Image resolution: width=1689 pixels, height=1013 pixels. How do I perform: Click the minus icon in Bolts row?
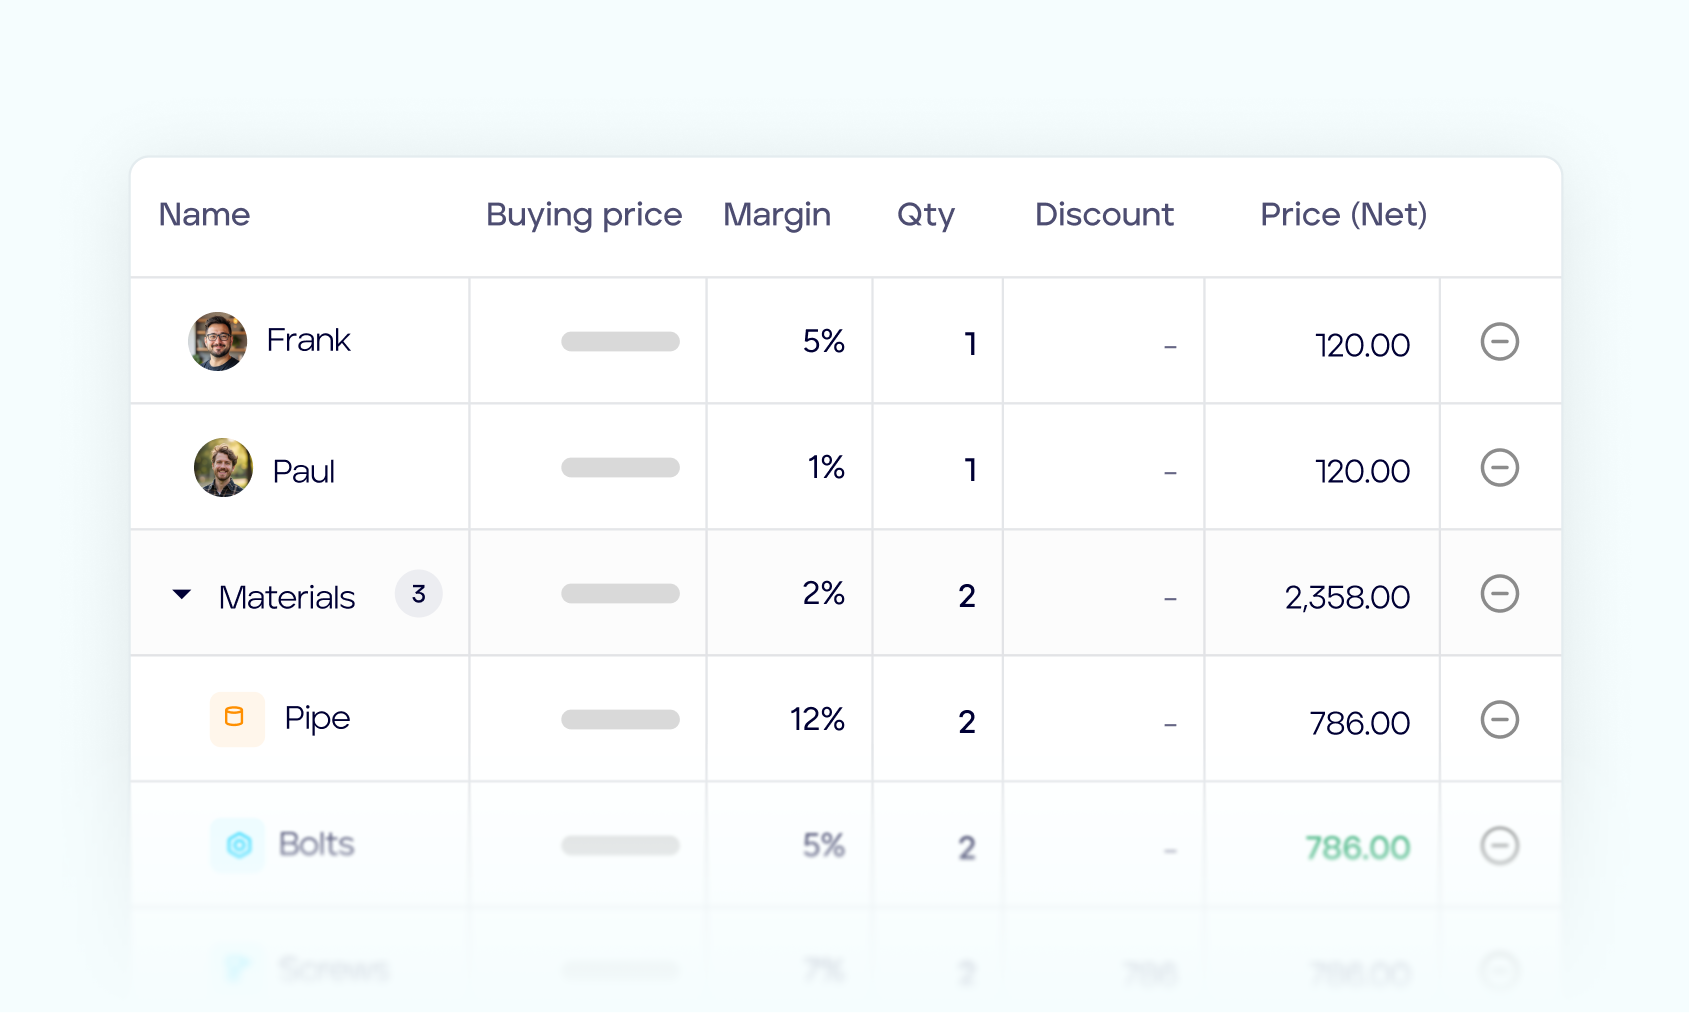[x=1499, y=846]
